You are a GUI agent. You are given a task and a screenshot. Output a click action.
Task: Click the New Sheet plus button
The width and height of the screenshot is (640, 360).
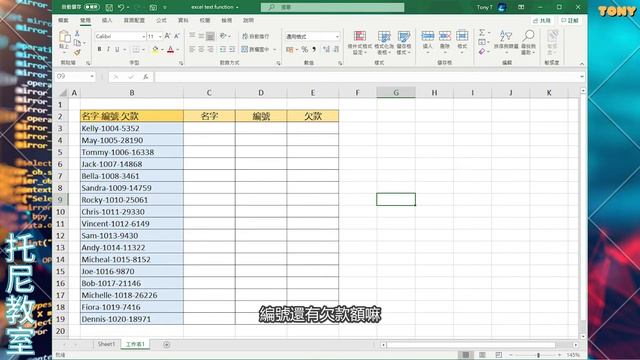[167, 345]
